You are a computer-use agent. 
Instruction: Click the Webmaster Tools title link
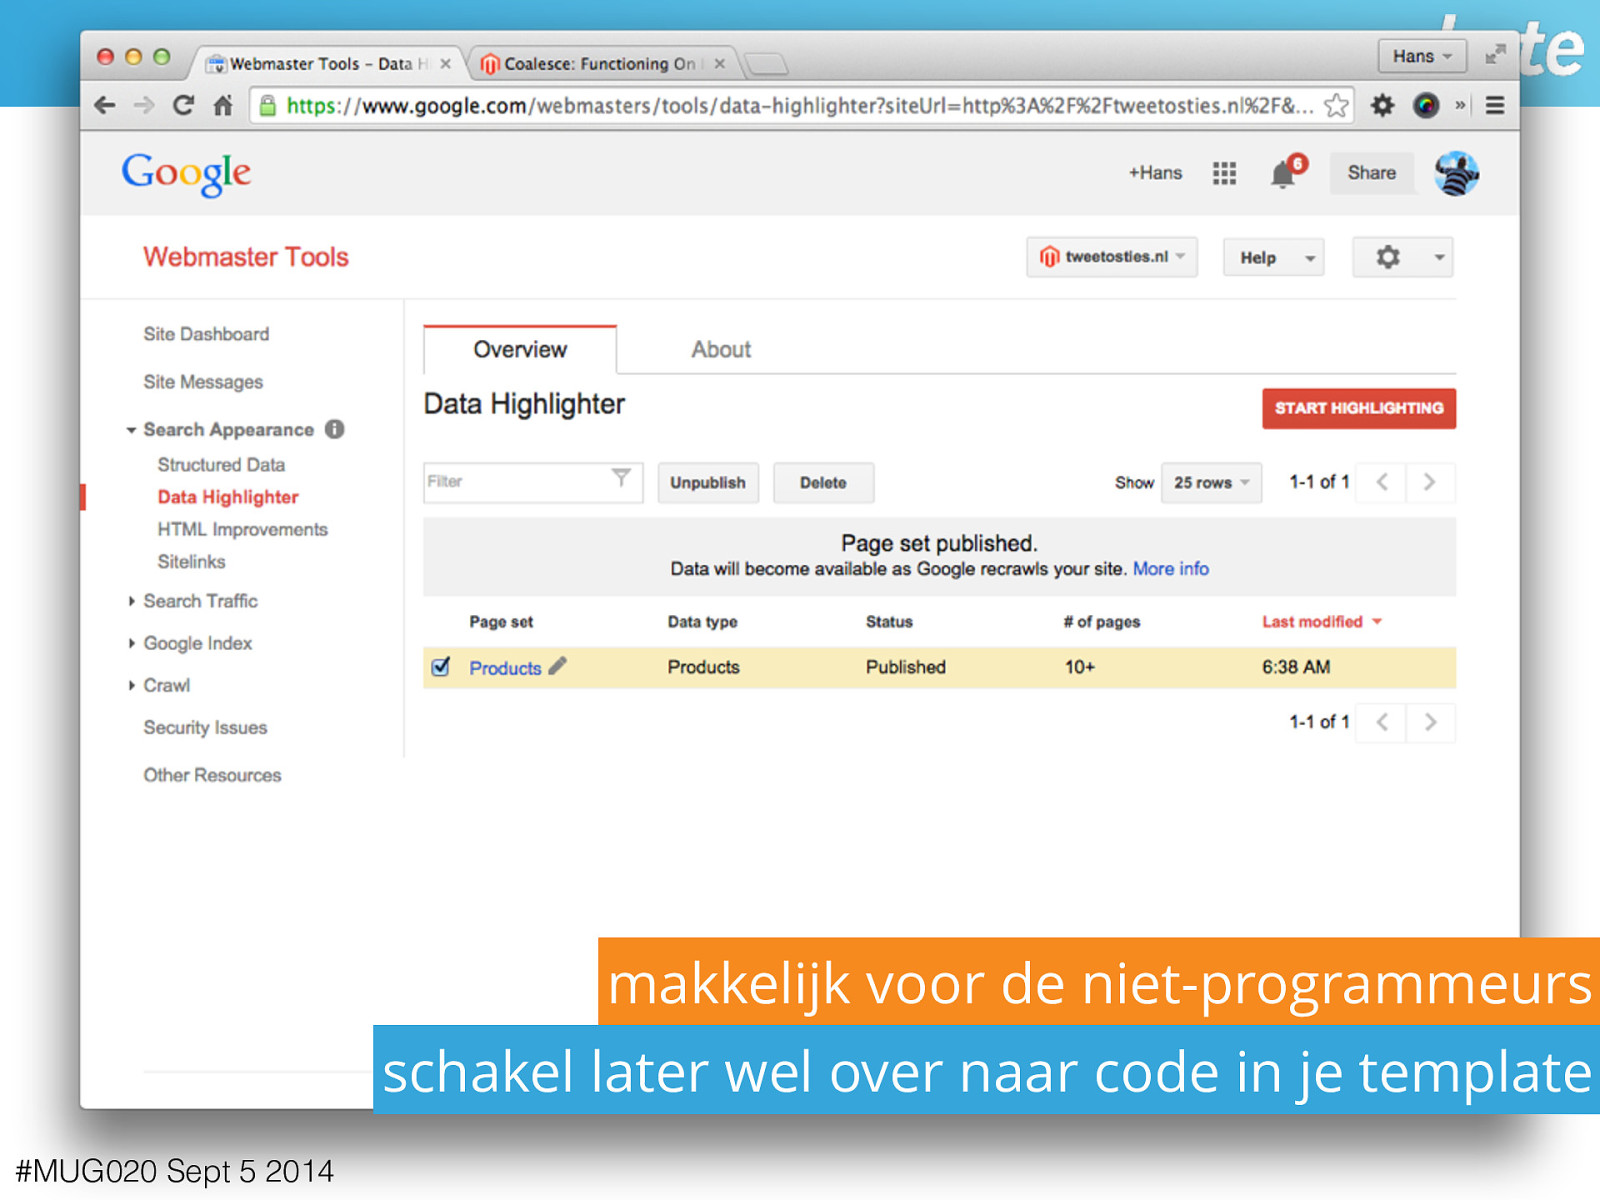pos(246,257)
